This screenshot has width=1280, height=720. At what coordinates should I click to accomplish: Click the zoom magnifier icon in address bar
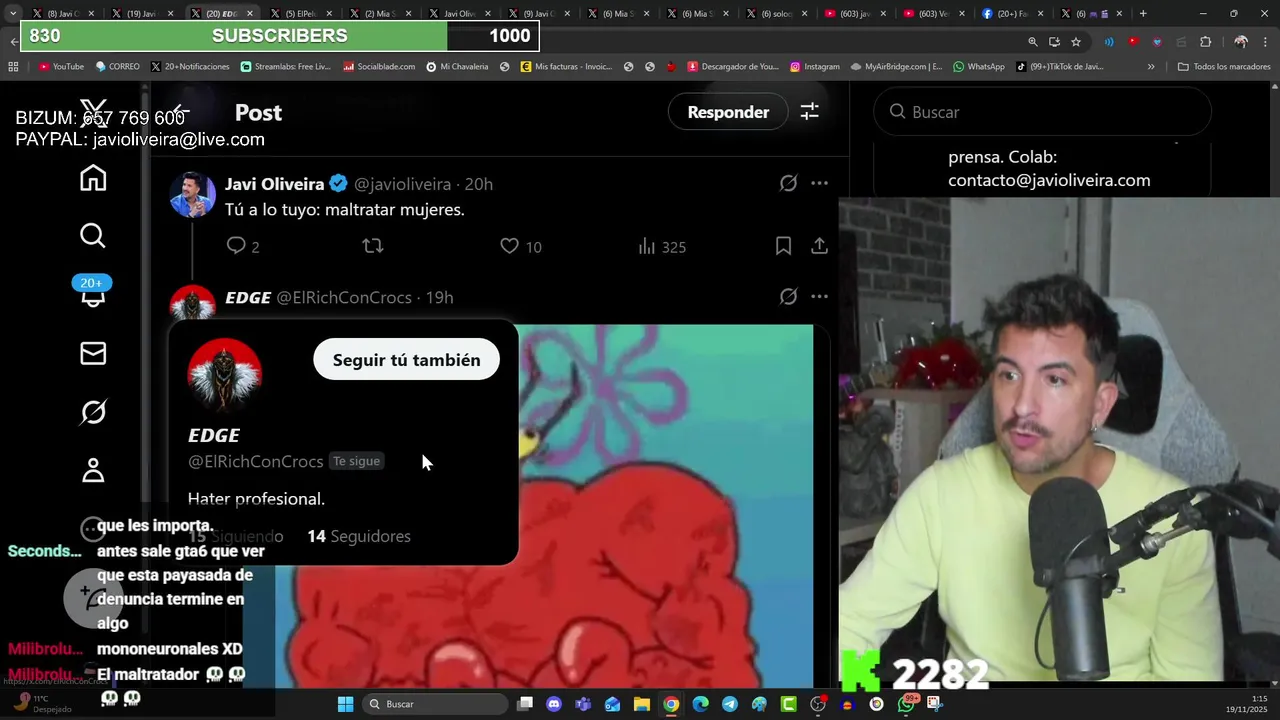(1033, 42)
